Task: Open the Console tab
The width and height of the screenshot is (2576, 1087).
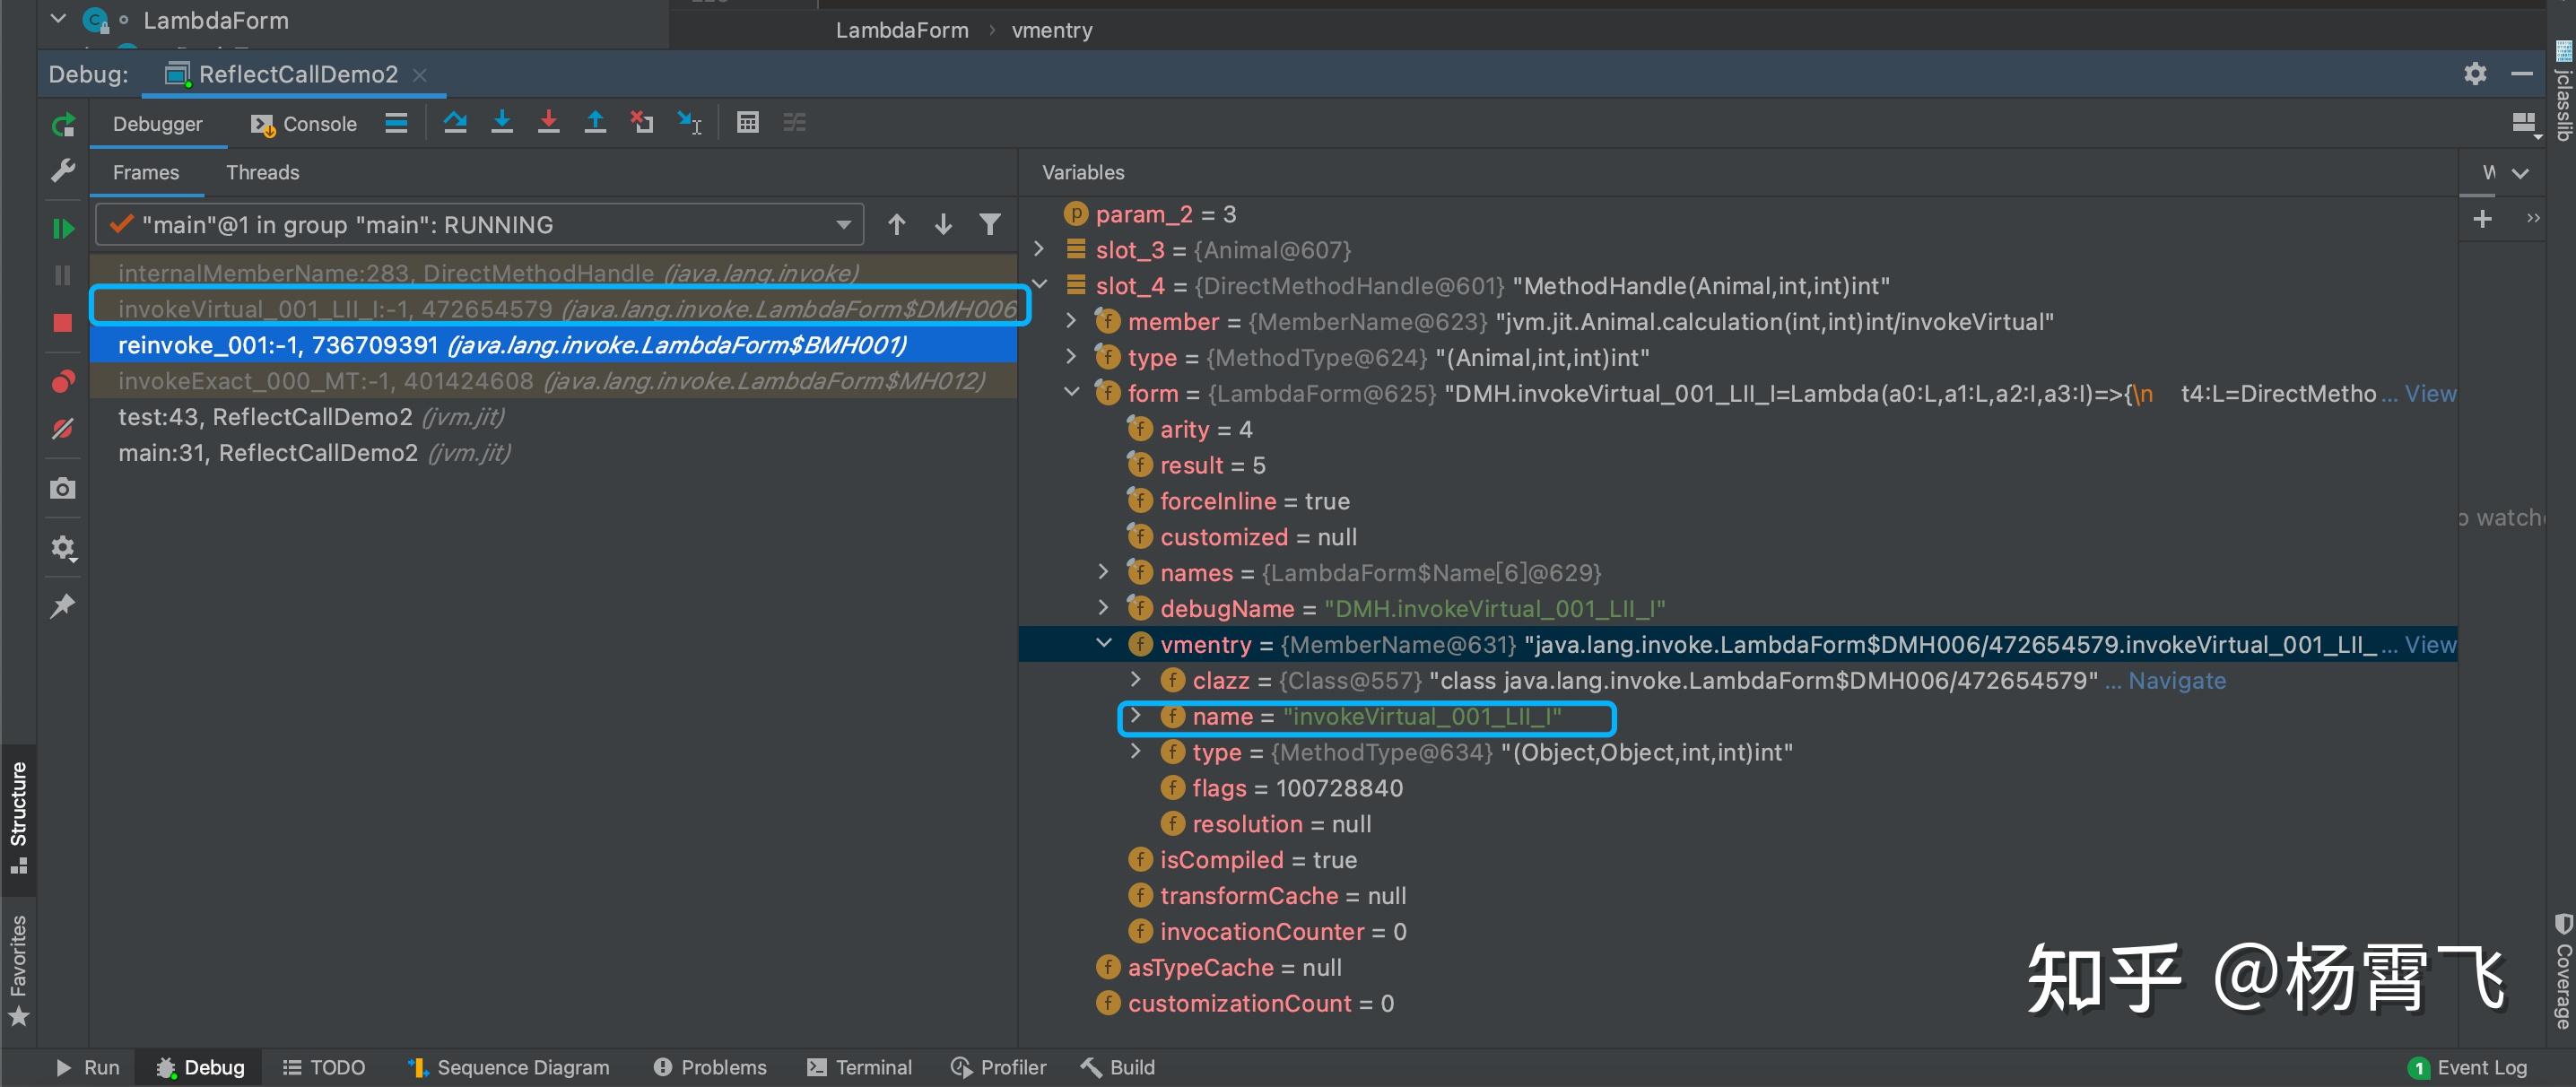Action: pyautogui.click(x=305, y=124)
